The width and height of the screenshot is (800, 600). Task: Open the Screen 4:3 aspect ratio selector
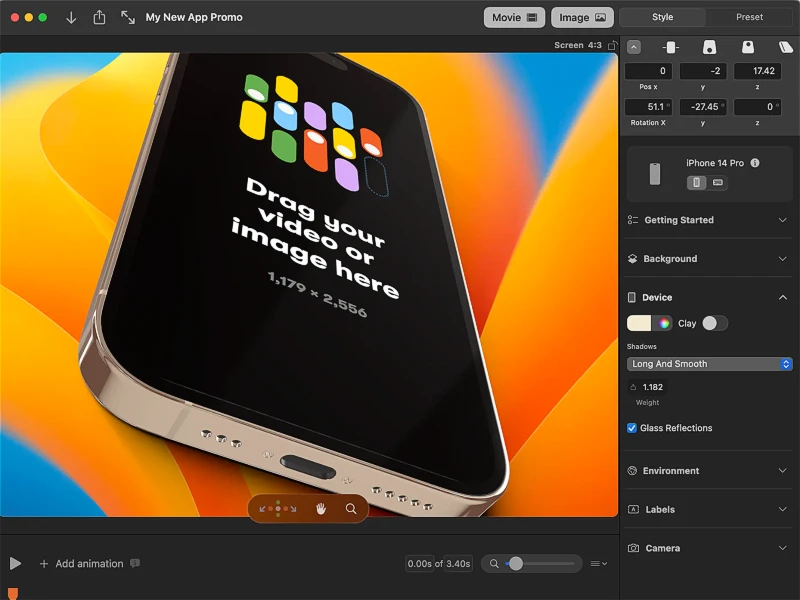point(578,45)
